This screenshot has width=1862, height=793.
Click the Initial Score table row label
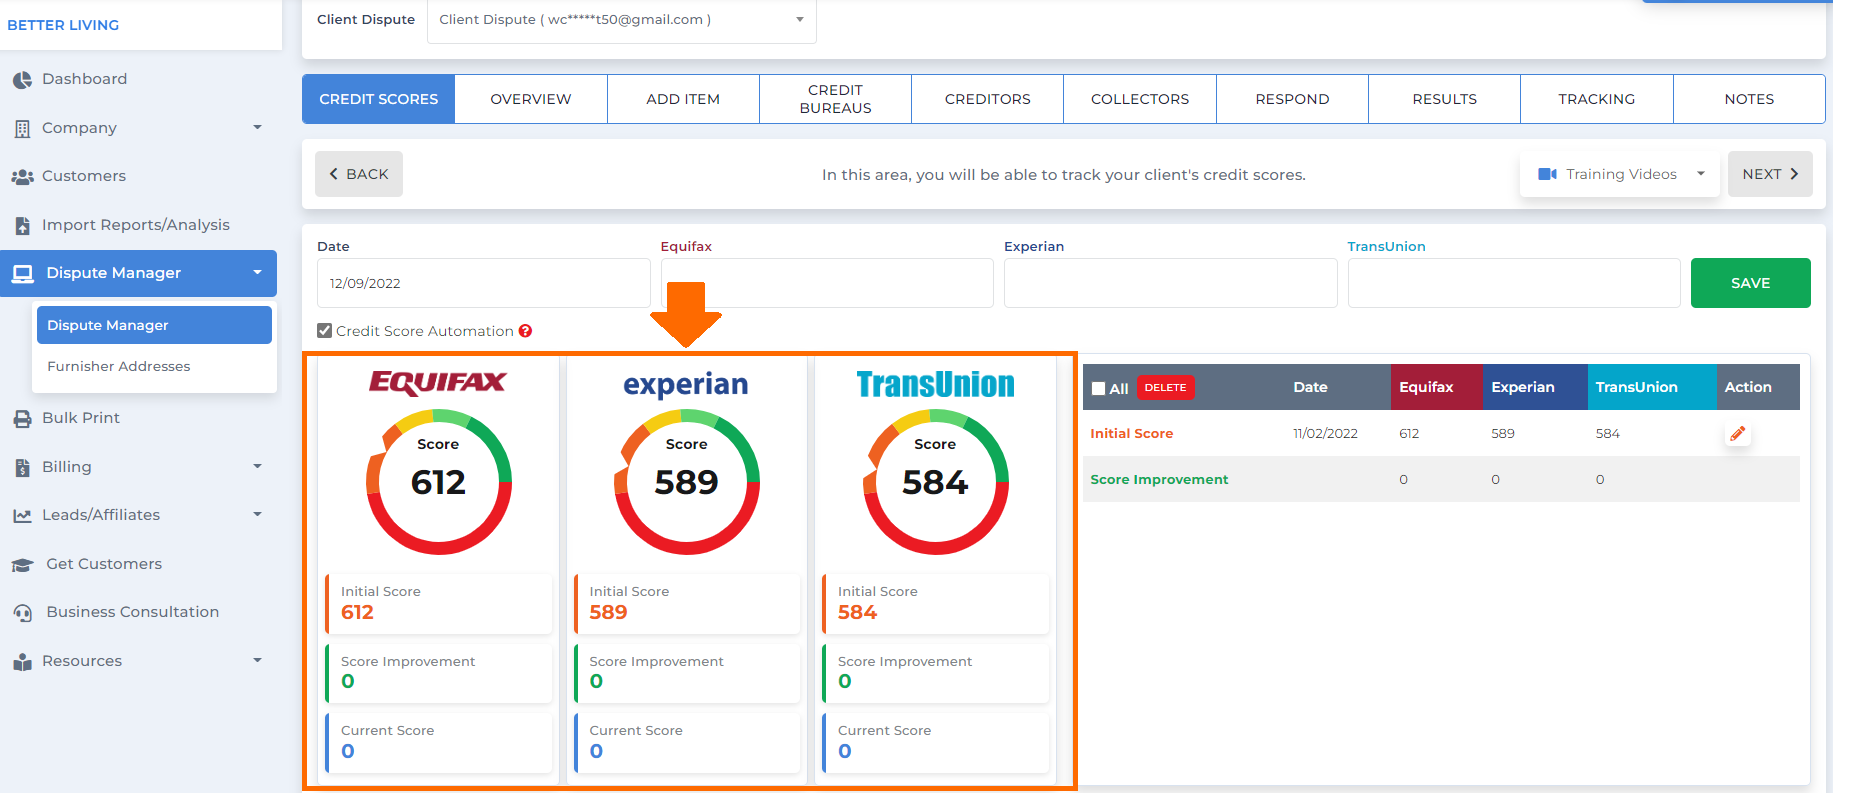click(x=1131, y=434)
